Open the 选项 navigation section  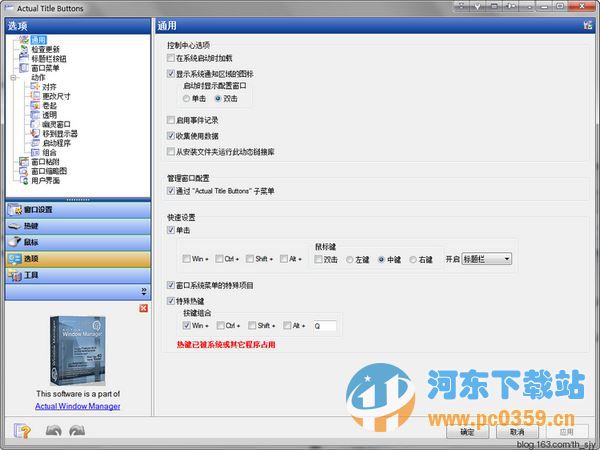pos(78,259)
